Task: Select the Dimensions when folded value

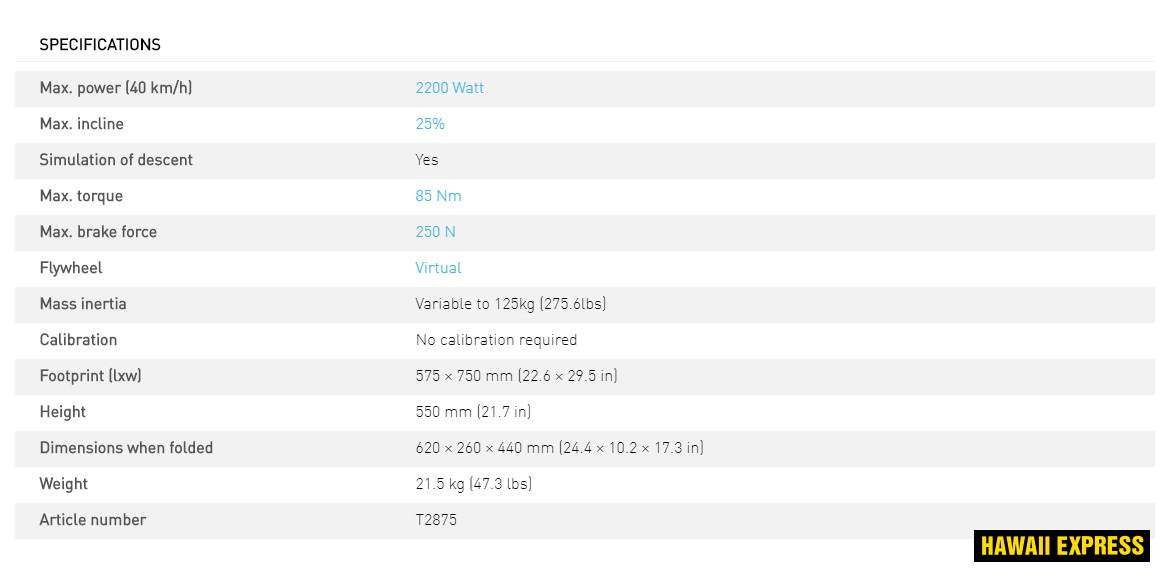Action: [559, 448]
